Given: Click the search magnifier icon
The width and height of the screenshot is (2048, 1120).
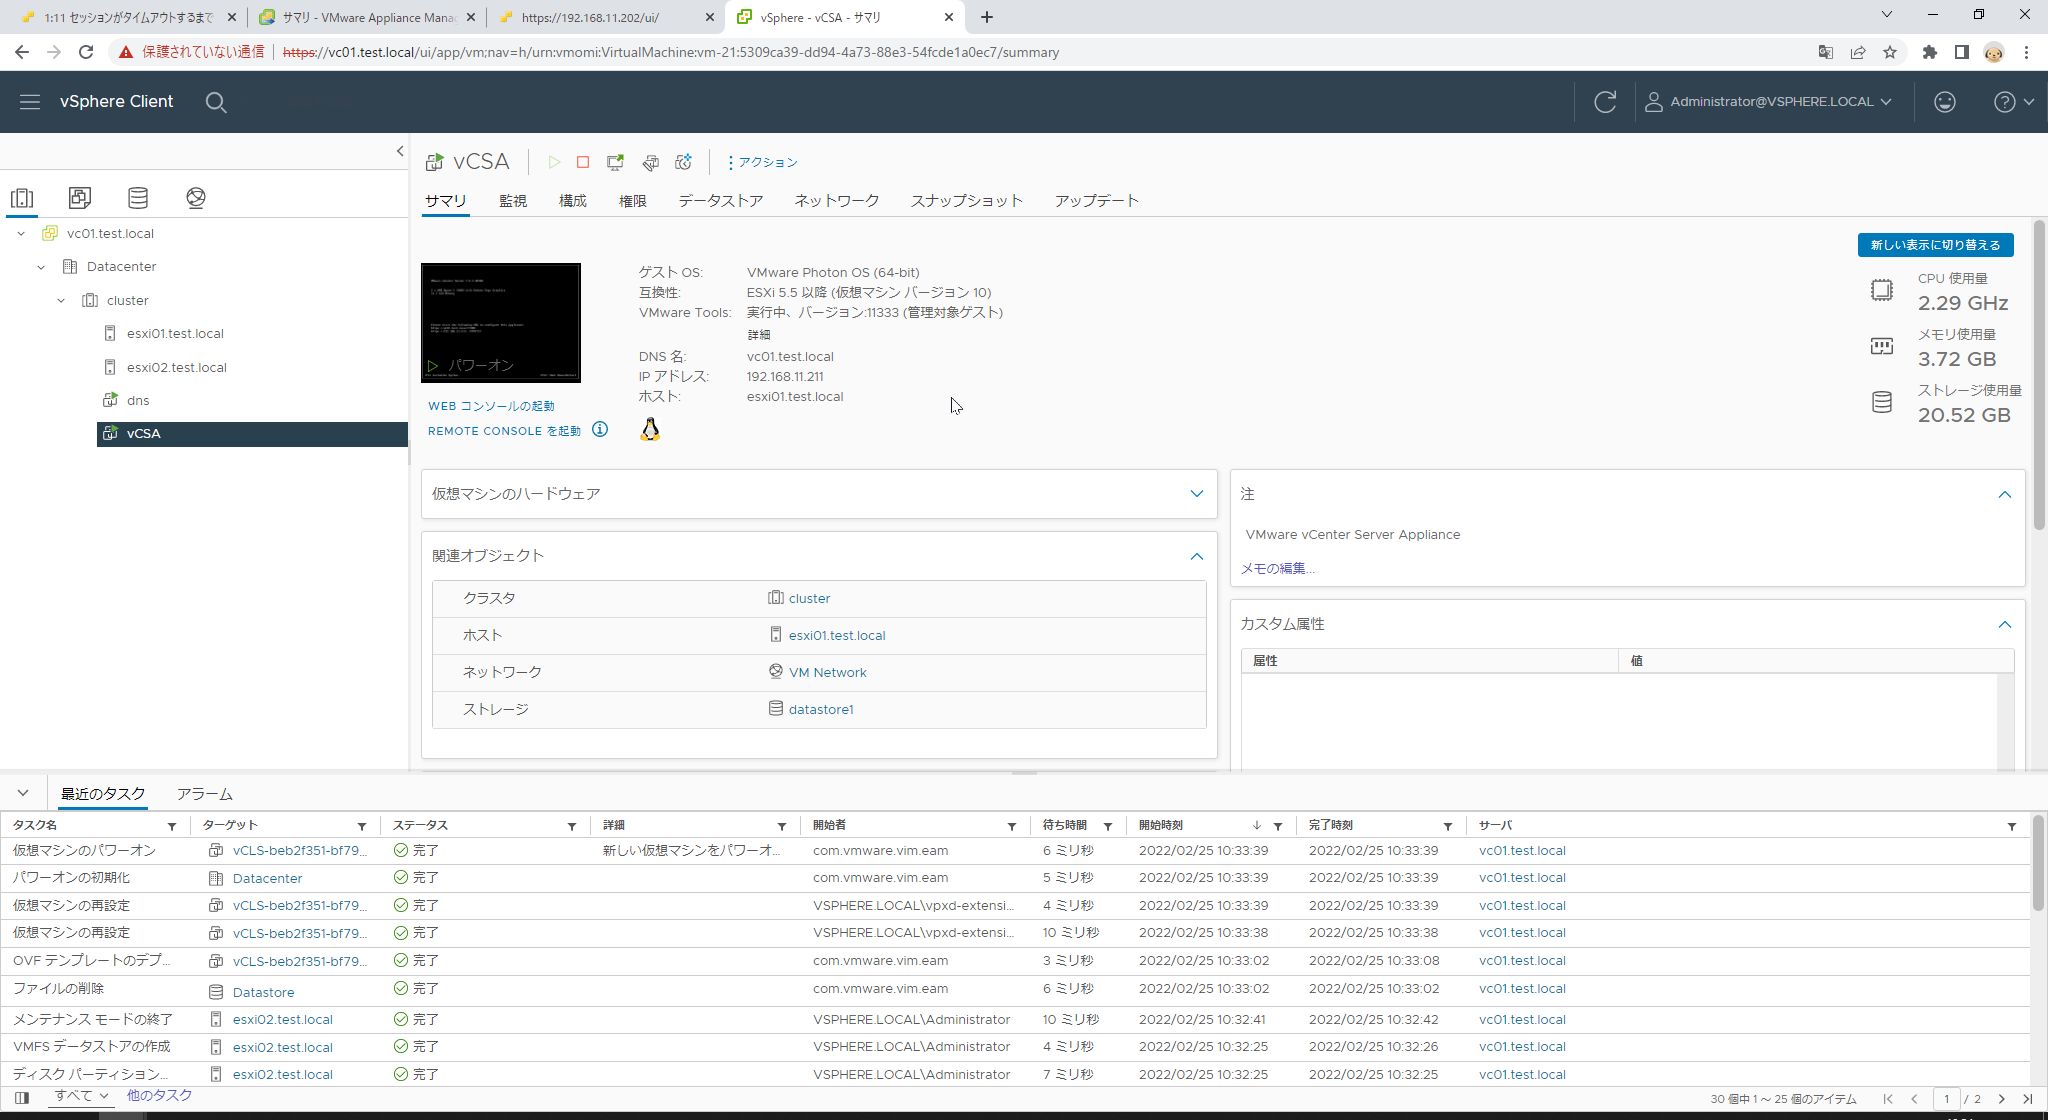Looking at the screenshot, I should [x=216, y=102].
